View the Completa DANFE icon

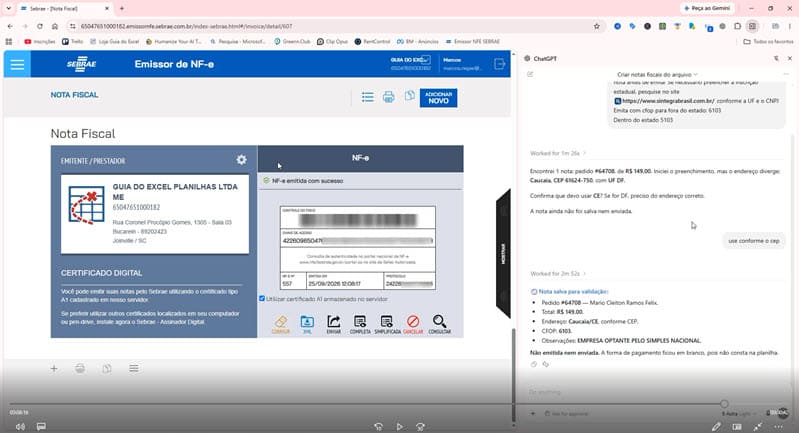[360, 324]
